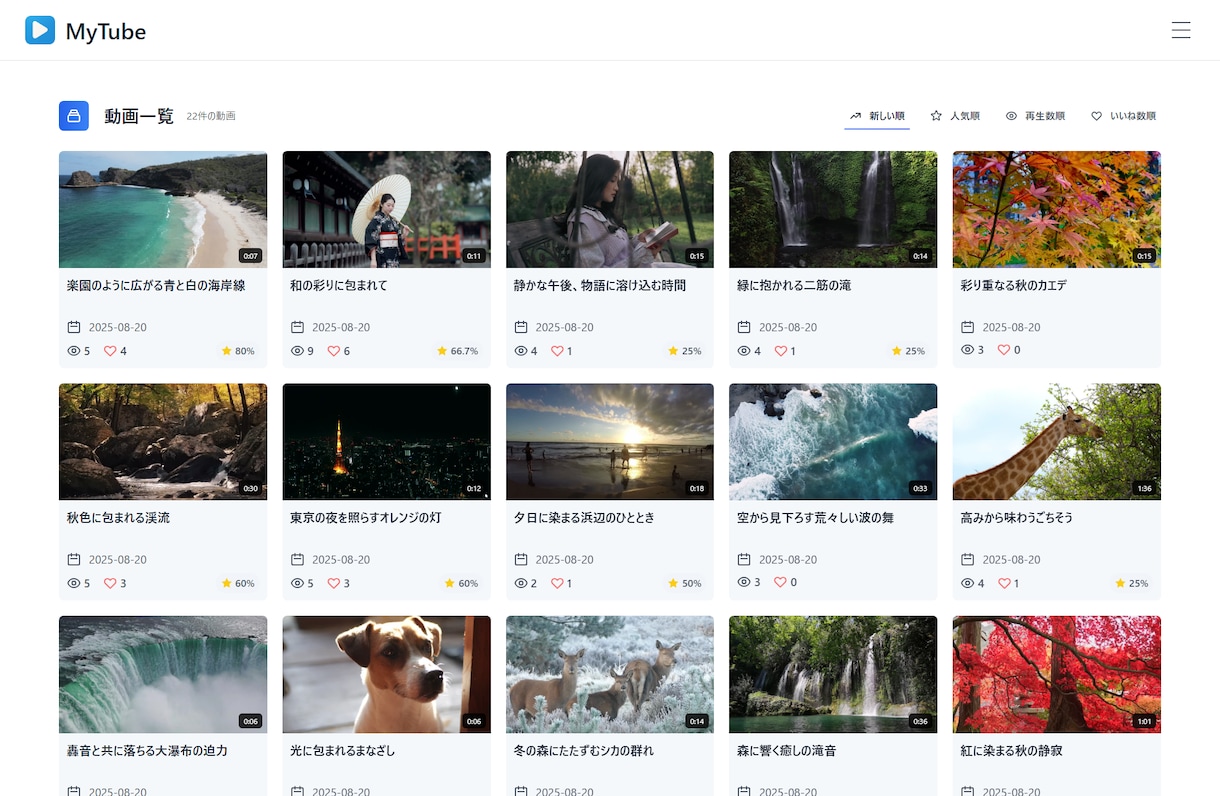The height and width of the screenshot is (796, 1220).
Task: Sort videos by 人気順
Action: pos(955,116)
